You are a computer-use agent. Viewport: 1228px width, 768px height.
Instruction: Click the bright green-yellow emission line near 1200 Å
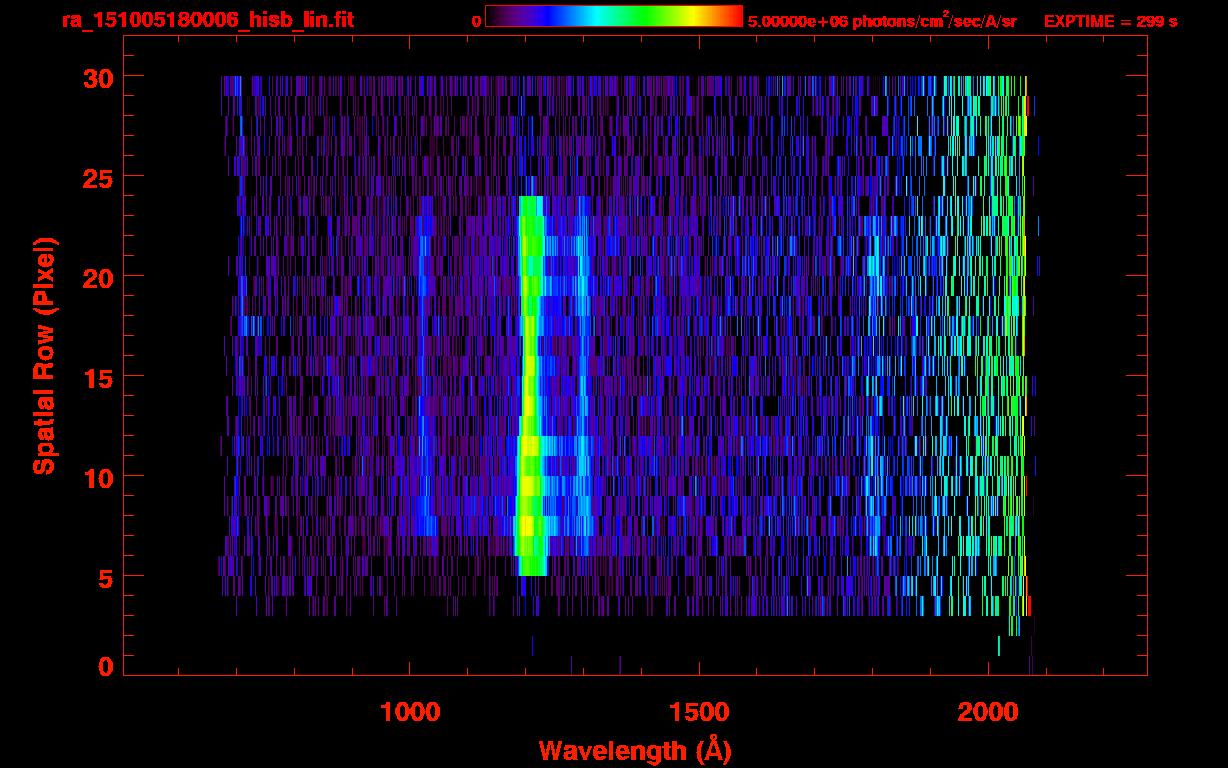point(529,400)
